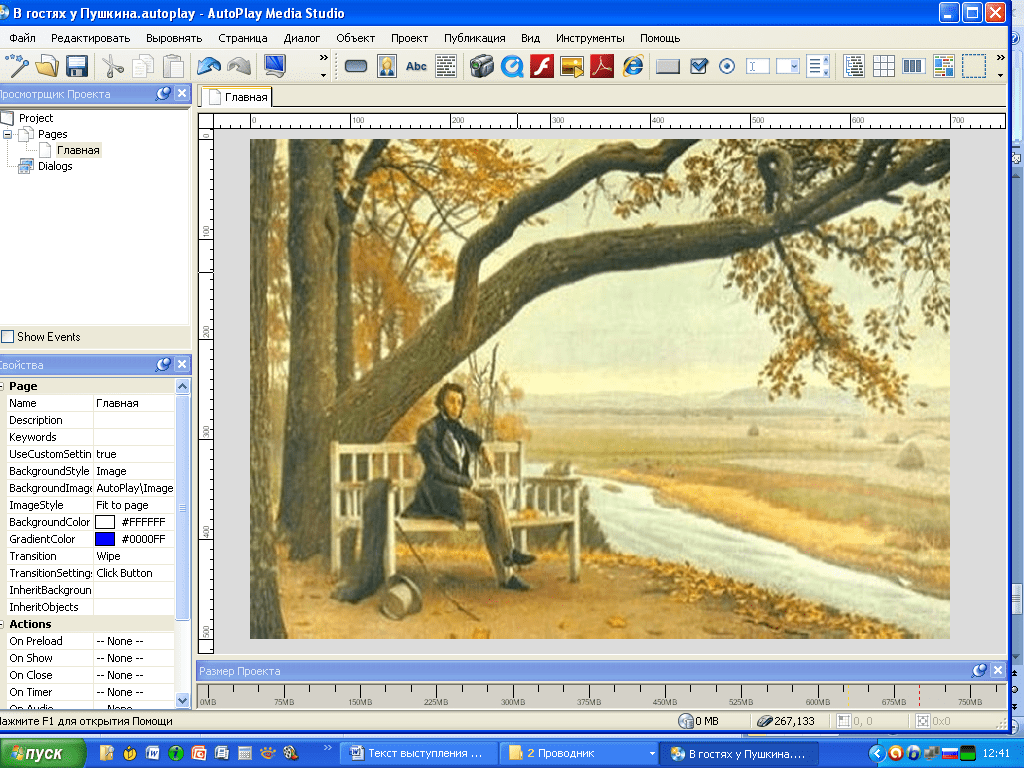Open the Страница menu
1024x768 pixels.
243,38
